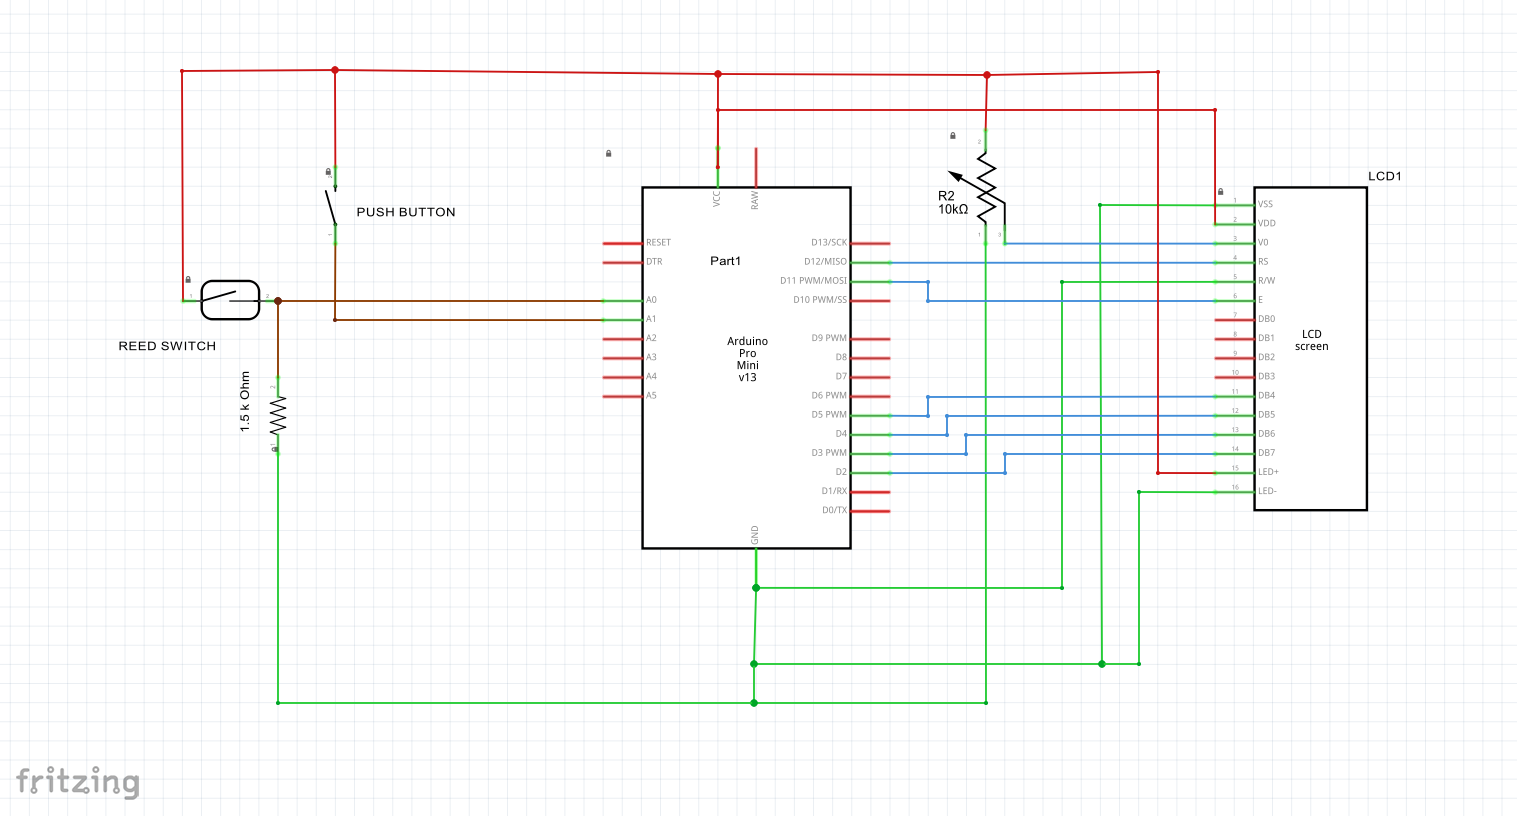Image resolution: width=1517 pixels, height=816 pixels.
Task: Select the 1.5 k Ohm resistor symbol
Action: [x=277, y=415]
